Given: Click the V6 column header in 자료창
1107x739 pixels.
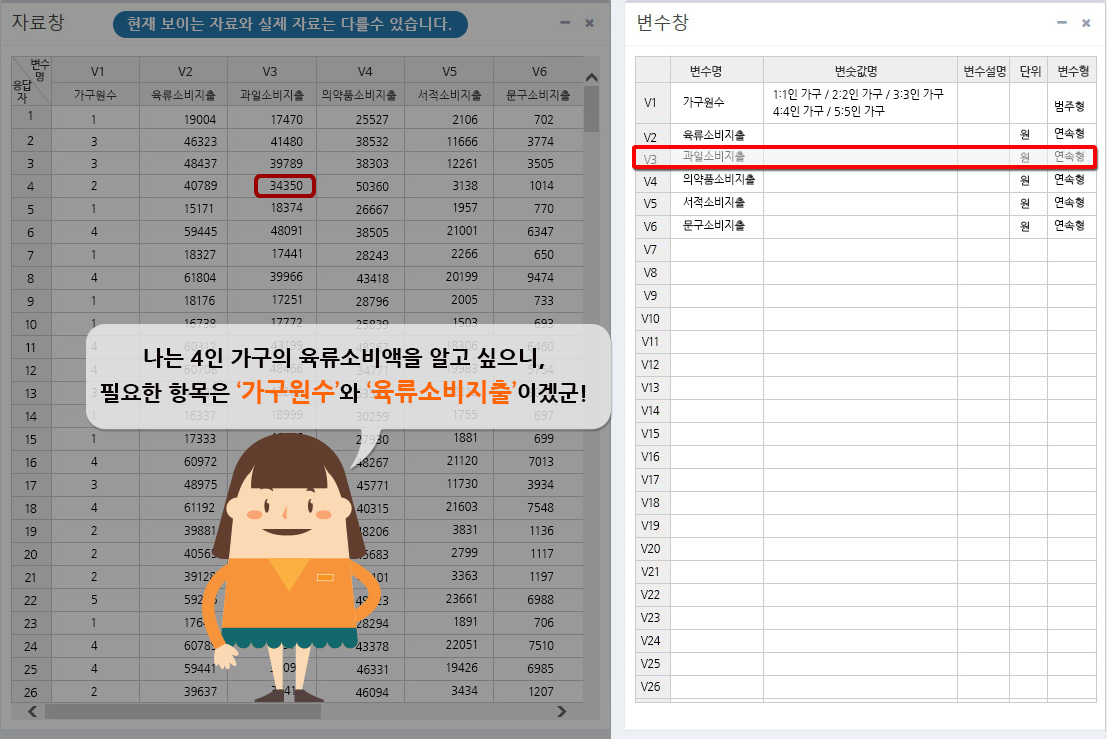Looking at the screenshot, I should [x=539, y=71].
